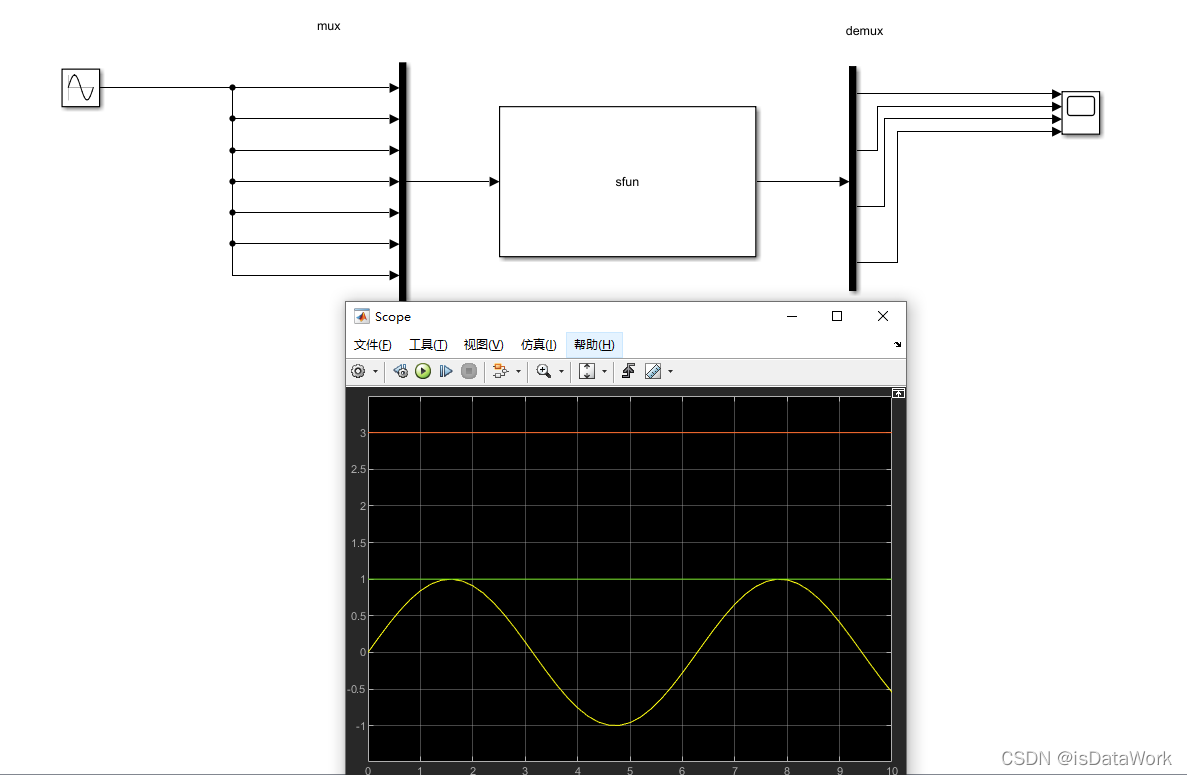Click the Step Forward button in Scope
The image size is (1187, 775).
446,371
